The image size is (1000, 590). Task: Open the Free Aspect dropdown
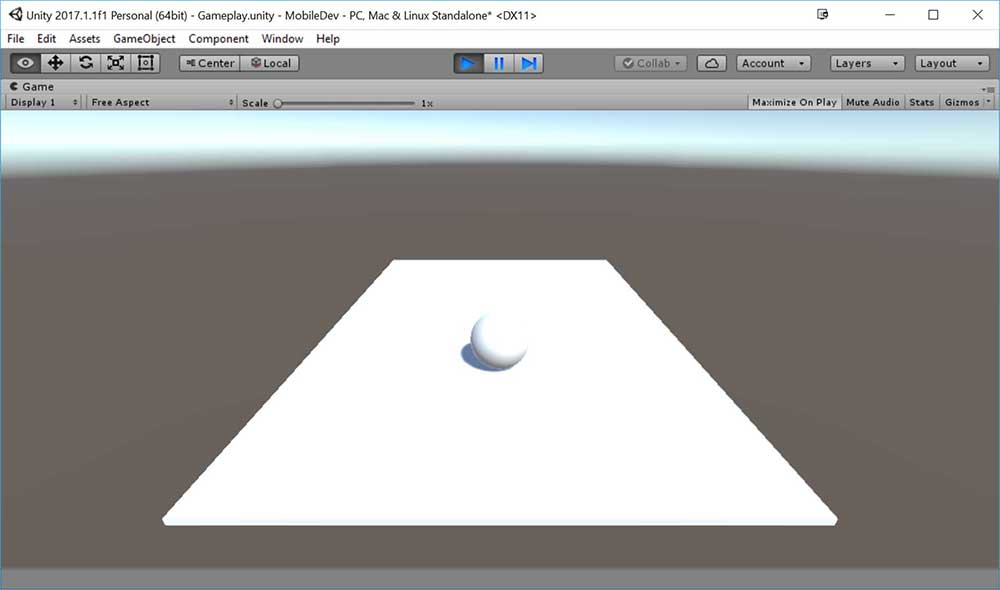pyautogui.click(x=161, y=102)
